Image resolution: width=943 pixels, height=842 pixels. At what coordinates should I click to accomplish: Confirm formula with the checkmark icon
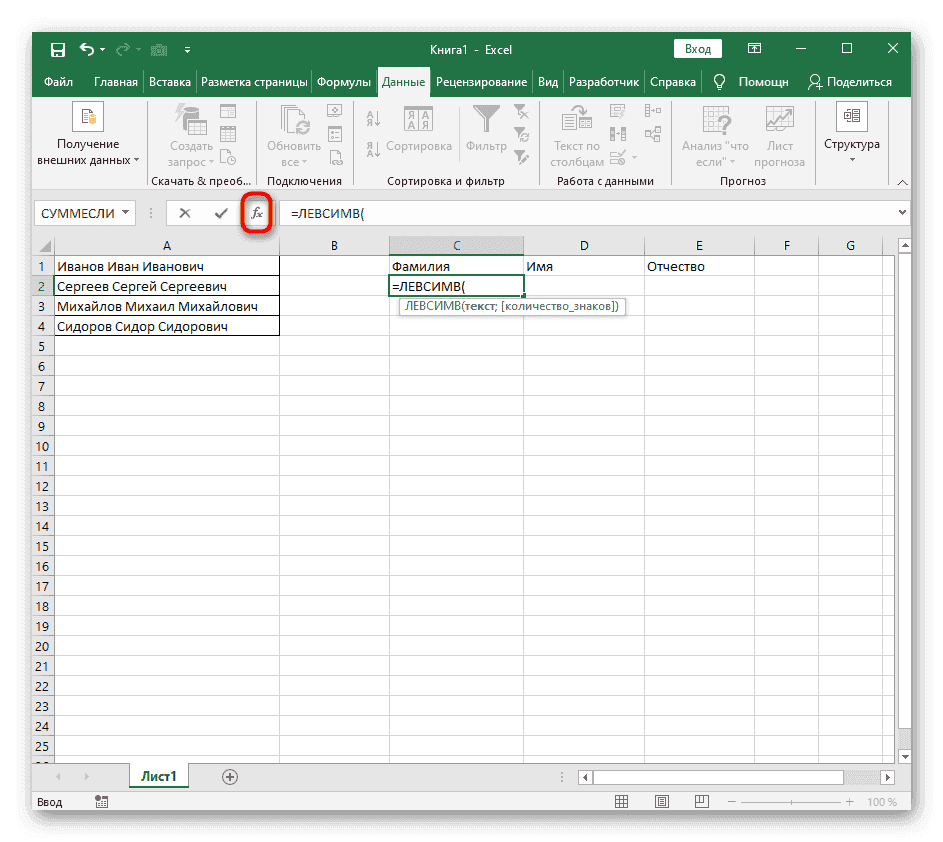tap(222, 212)
